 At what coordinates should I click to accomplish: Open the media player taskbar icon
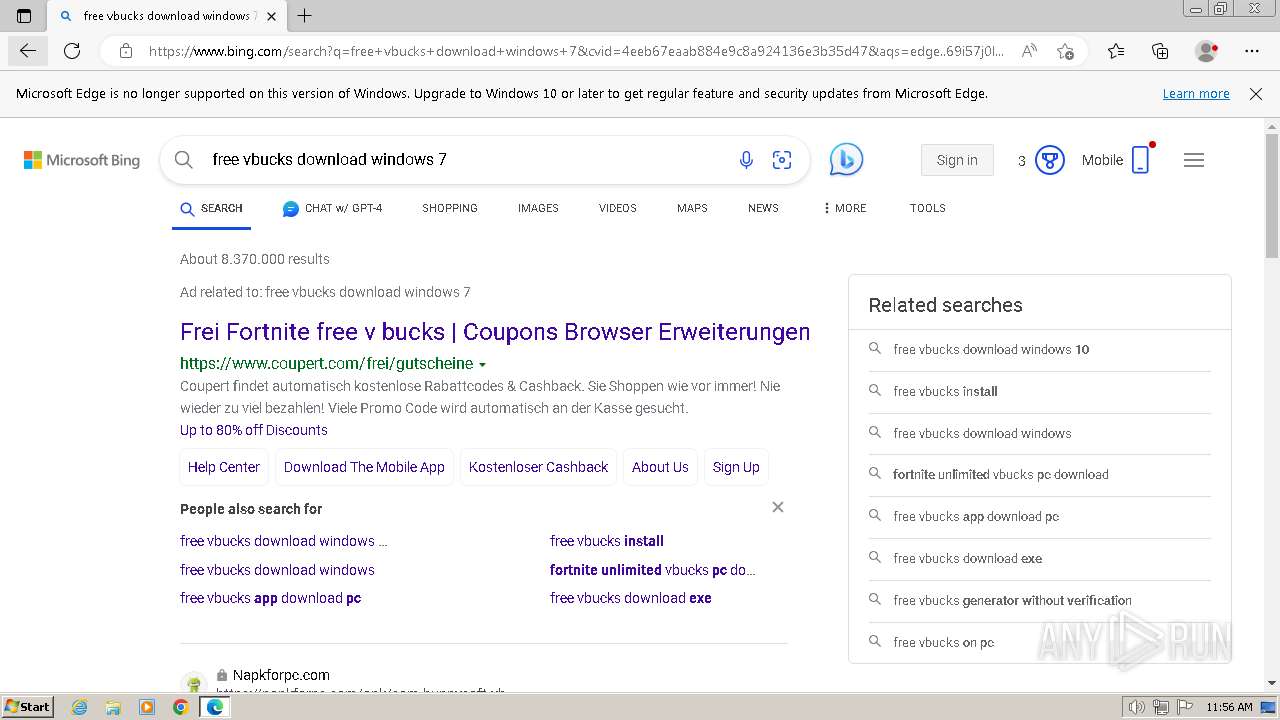point(147,707)
